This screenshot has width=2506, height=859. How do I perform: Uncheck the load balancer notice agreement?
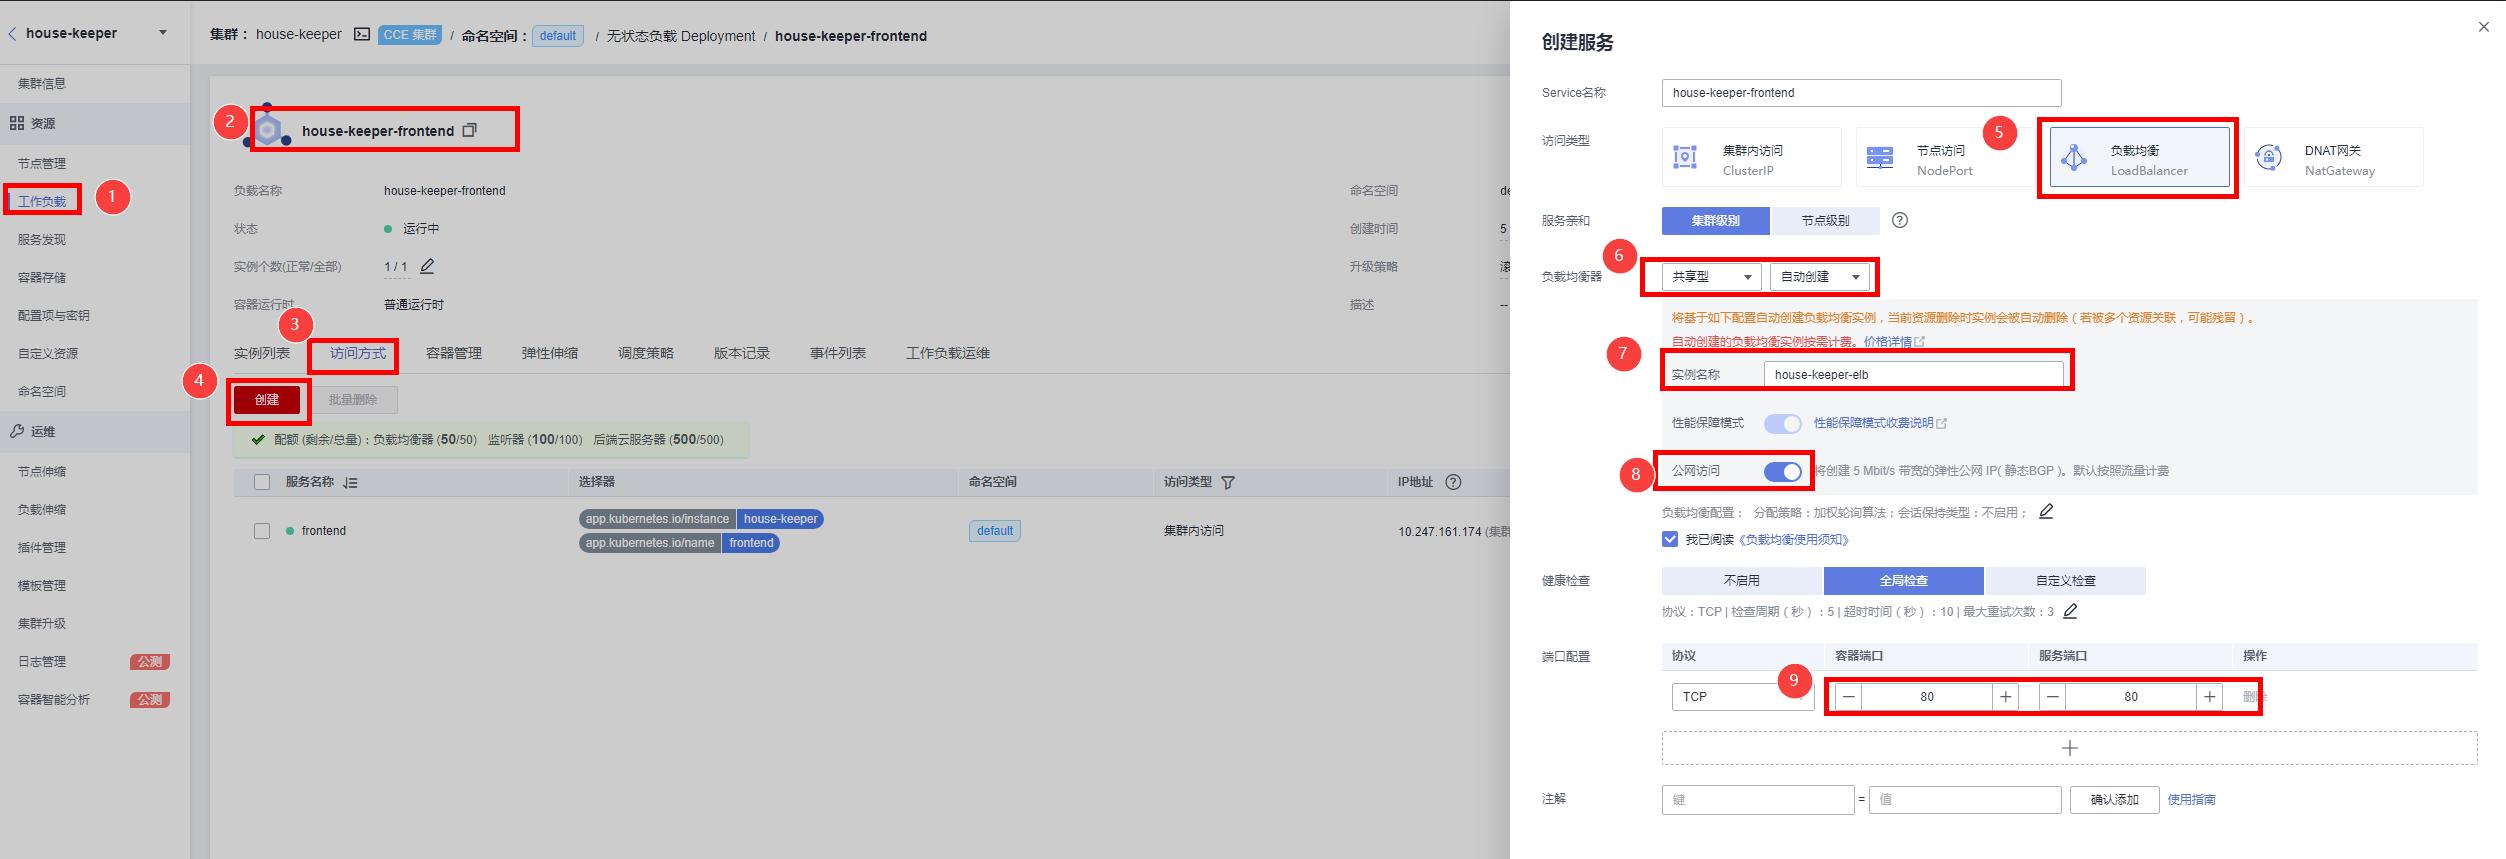1669,539
